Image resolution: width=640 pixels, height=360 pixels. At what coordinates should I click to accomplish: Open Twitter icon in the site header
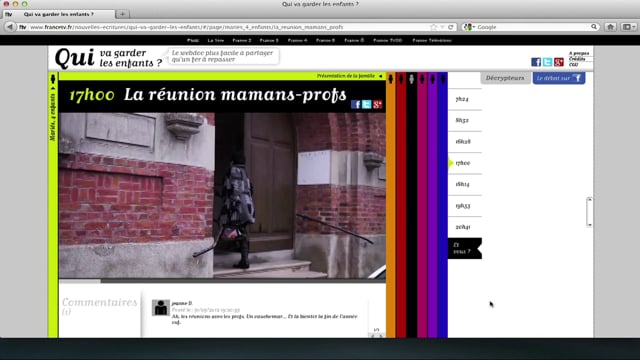pos(547,62)
